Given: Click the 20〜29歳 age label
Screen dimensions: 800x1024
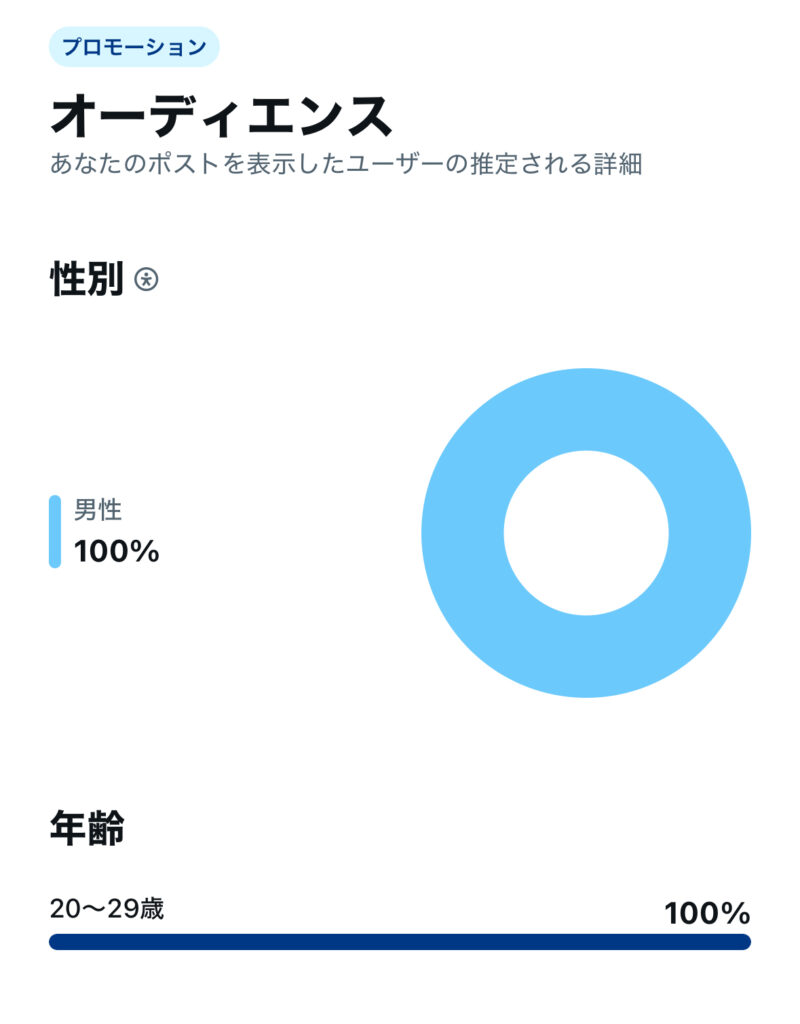Looking at the screenshot, I should coord(107,909).
